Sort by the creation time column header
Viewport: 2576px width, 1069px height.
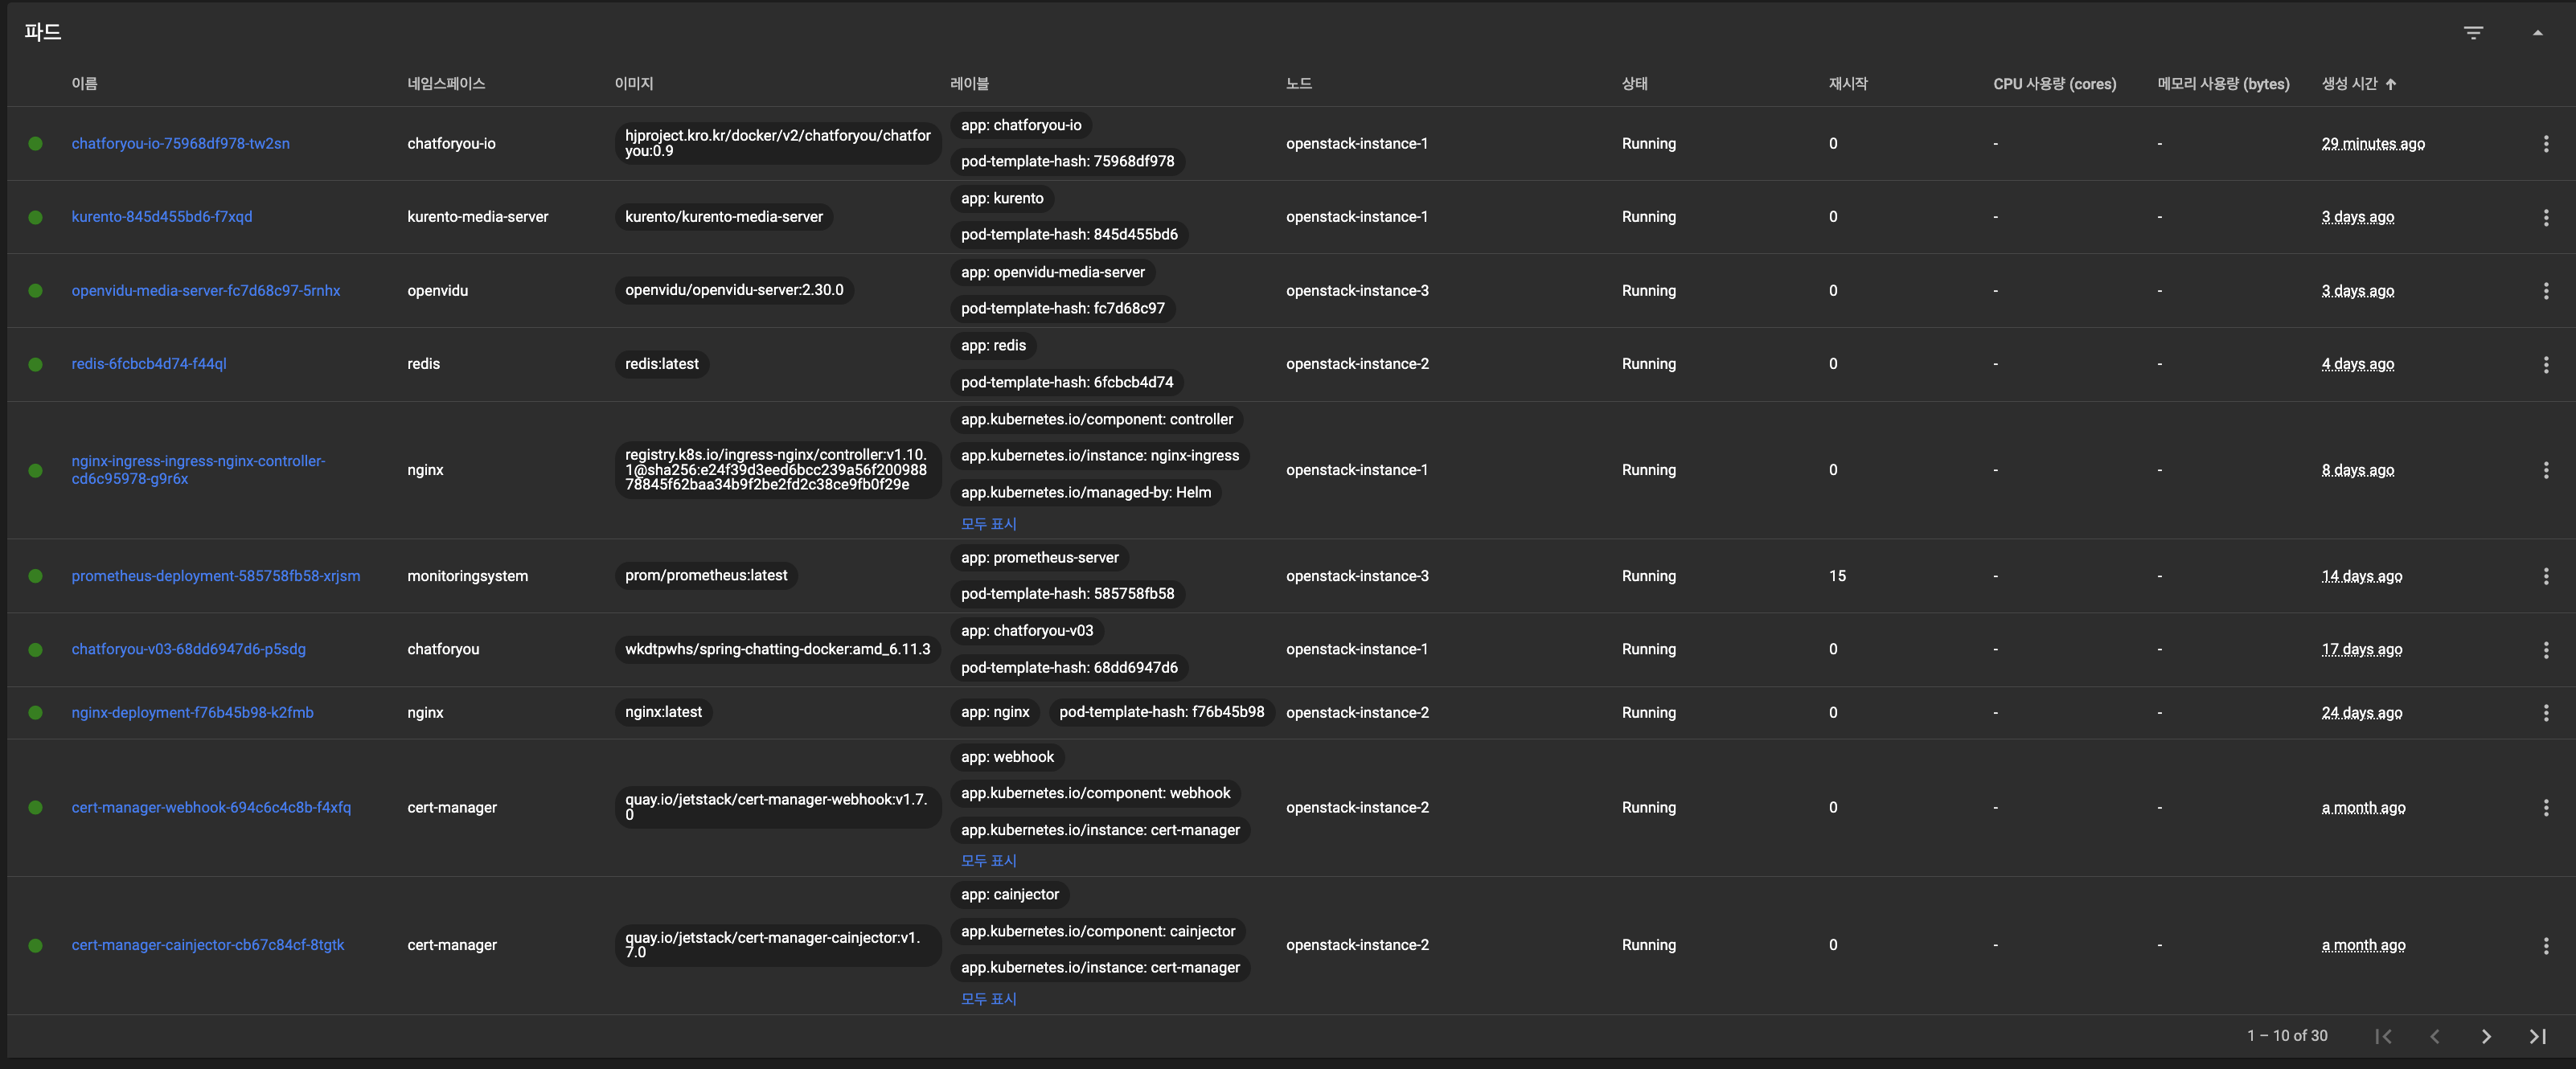point(2349,84)
